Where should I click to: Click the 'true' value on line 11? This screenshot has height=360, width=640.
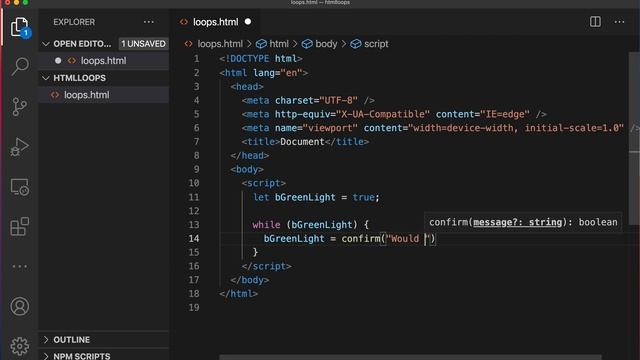tap(363, 197)
